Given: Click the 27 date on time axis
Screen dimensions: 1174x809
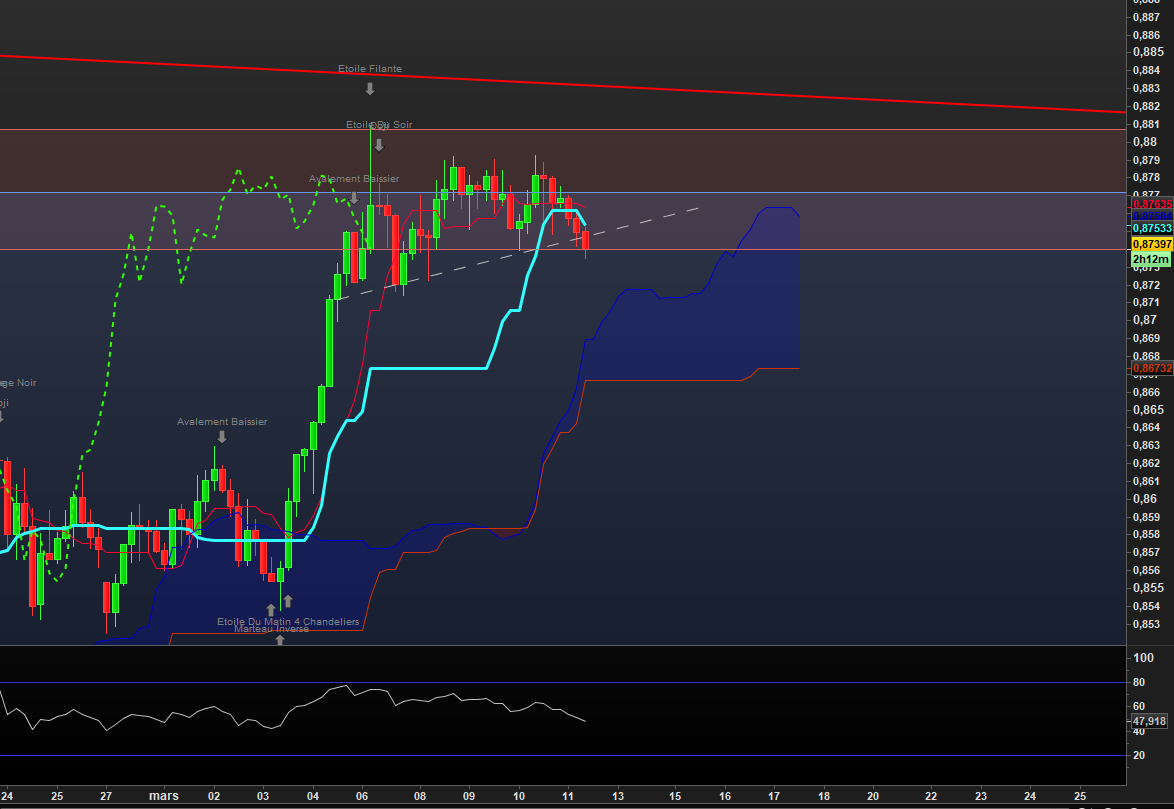Looking at the screenshot, I should point(106,796).
